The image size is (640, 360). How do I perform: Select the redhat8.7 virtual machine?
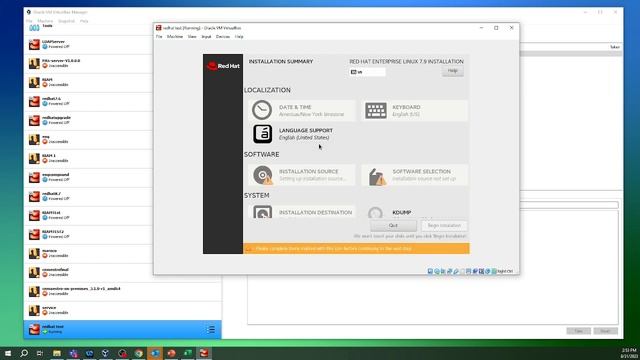point(122,196)
